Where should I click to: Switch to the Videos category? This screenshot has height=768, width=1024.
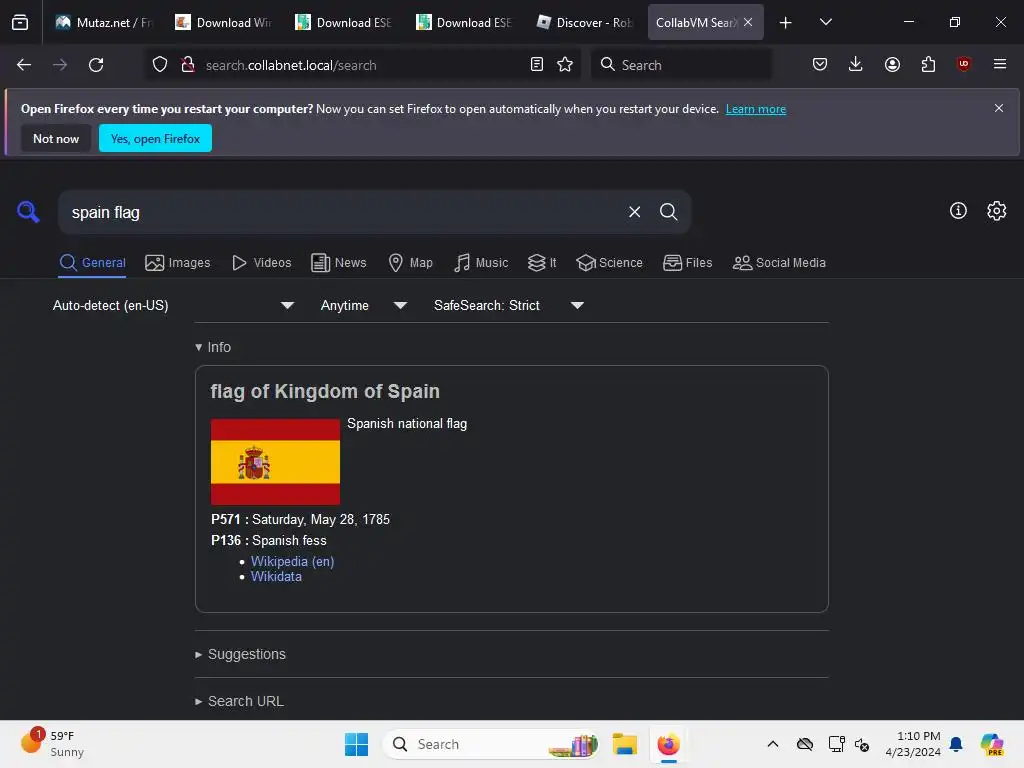[262, 263]
